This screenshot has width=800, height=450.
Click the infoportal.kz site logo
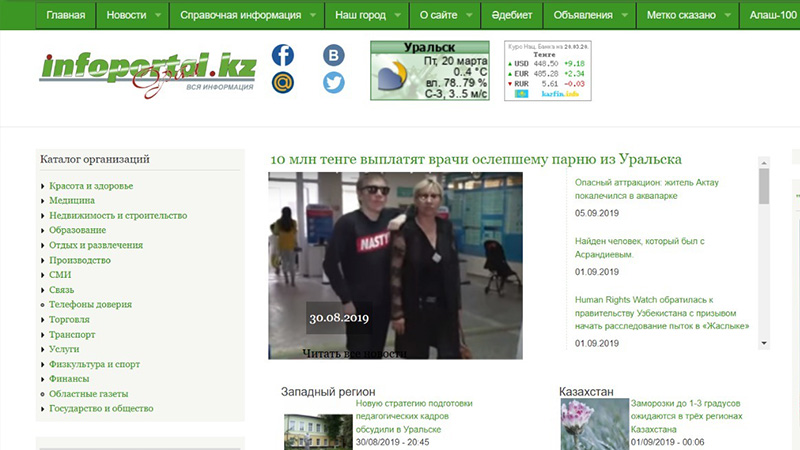148,74
